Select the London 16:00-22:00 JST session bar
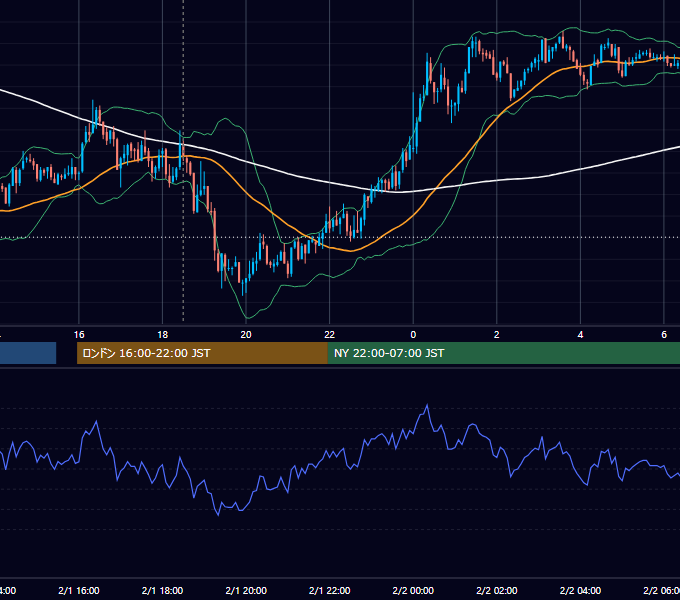680x600 pixels. click(x=202, y=353)
